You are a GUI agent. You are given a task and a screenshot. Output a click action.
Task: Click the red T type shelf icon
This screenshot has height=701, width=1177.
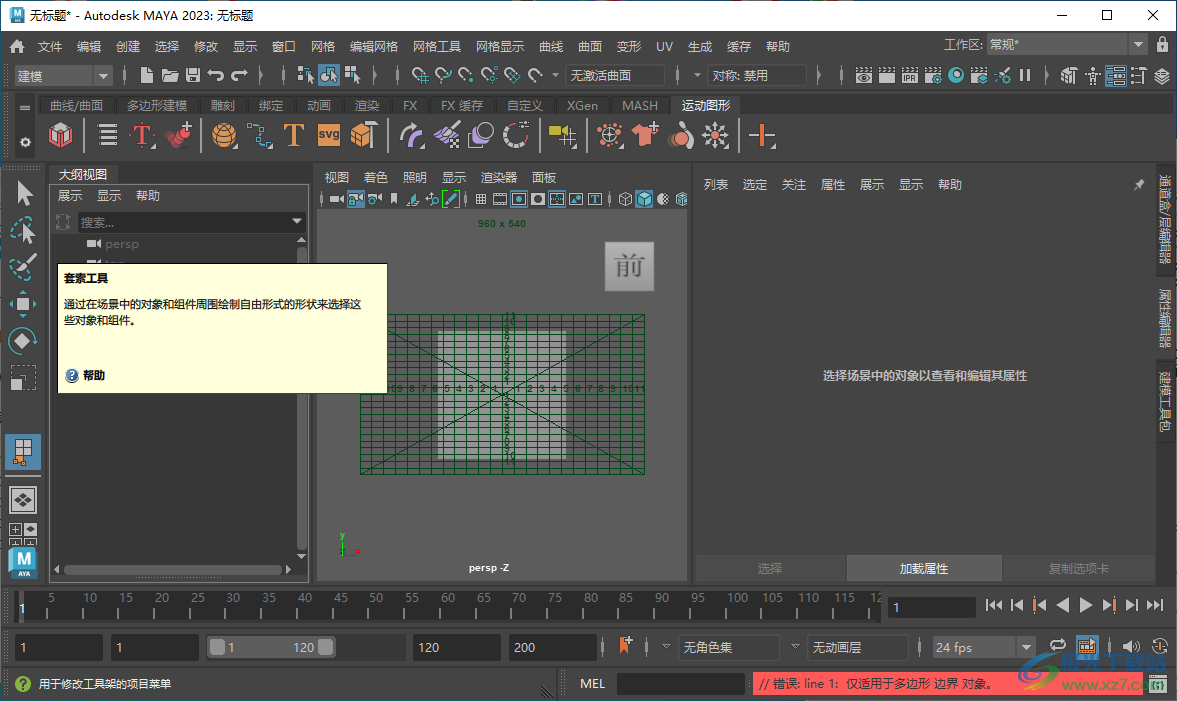(142, 135)
